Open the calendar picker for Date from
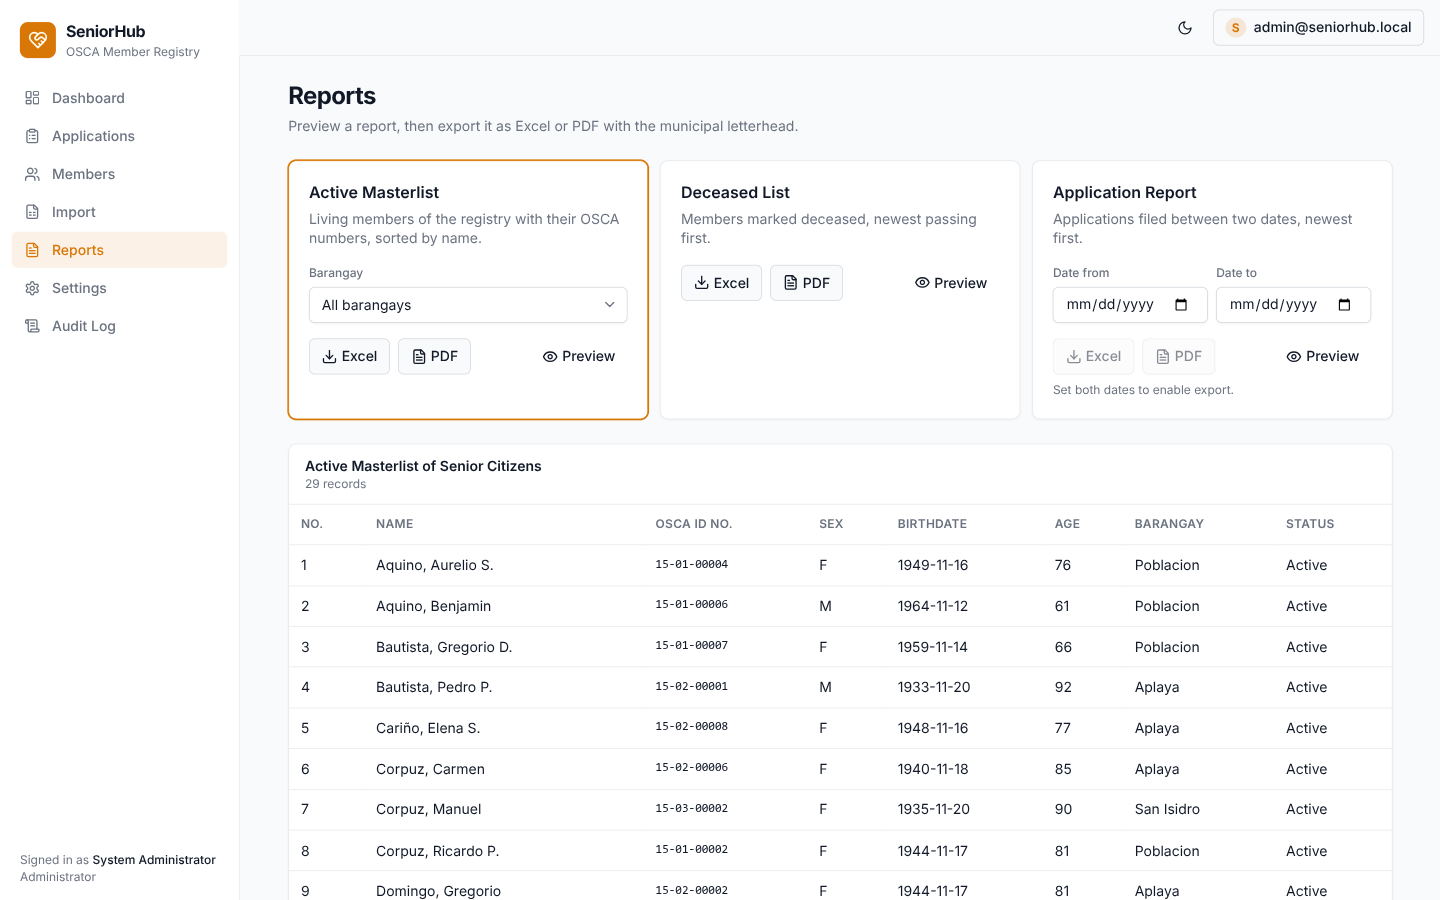The width and height of the screenshot is (1440, 900). coord(1181,305)
